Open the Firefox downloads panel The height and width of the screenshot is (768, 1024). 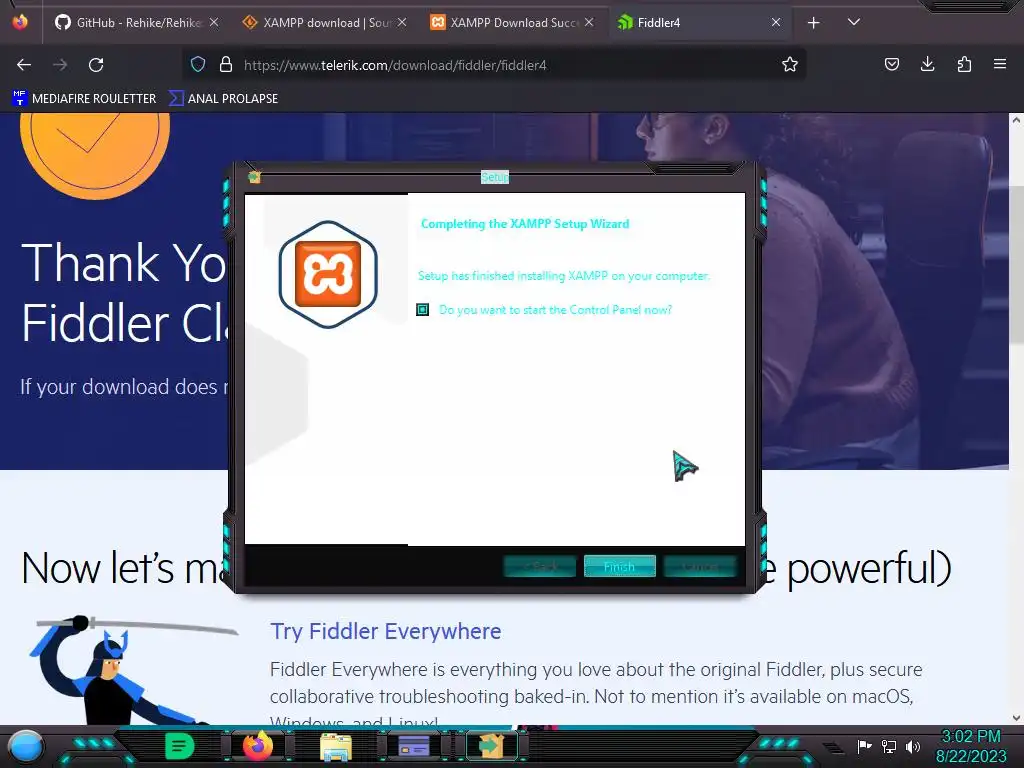point(927,64)
